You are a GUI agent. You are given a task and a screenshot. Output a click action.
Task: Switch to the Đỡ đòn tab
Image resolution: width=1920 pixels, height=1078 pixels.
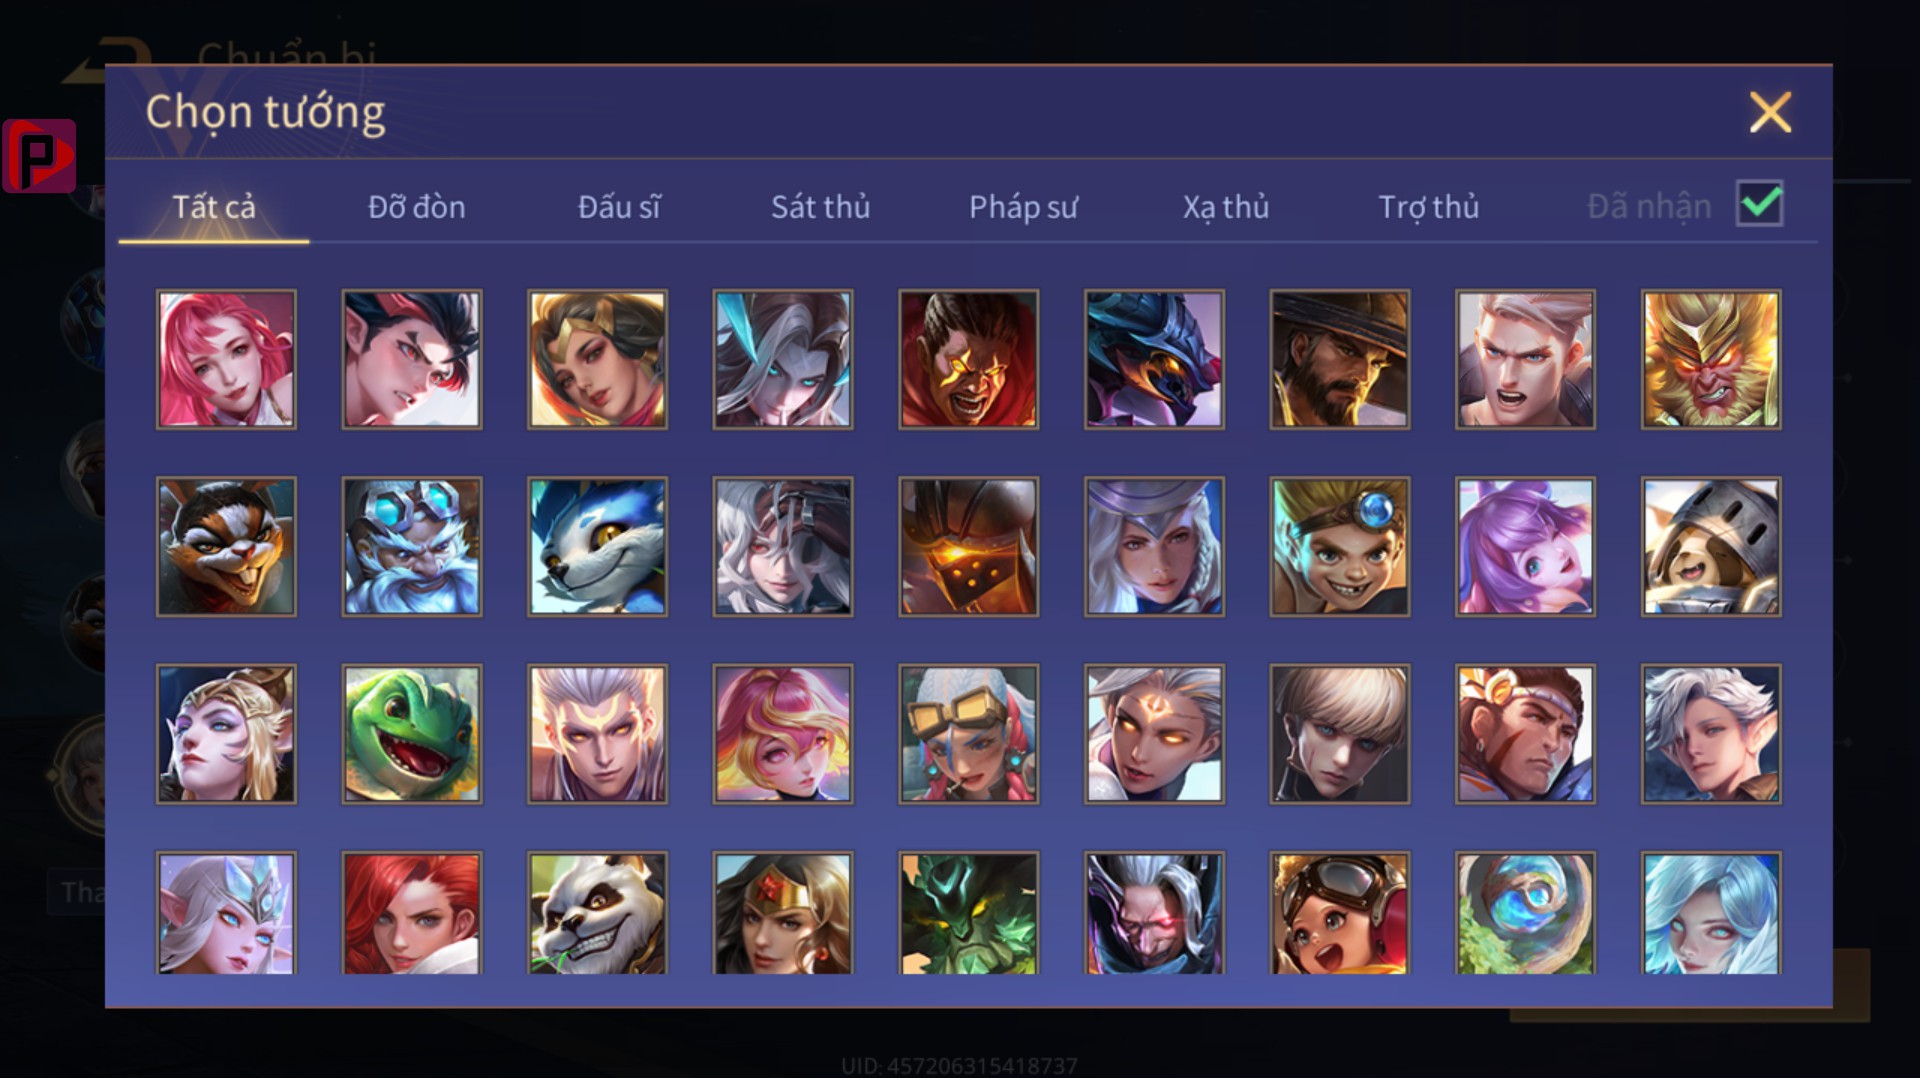[417, 207]
